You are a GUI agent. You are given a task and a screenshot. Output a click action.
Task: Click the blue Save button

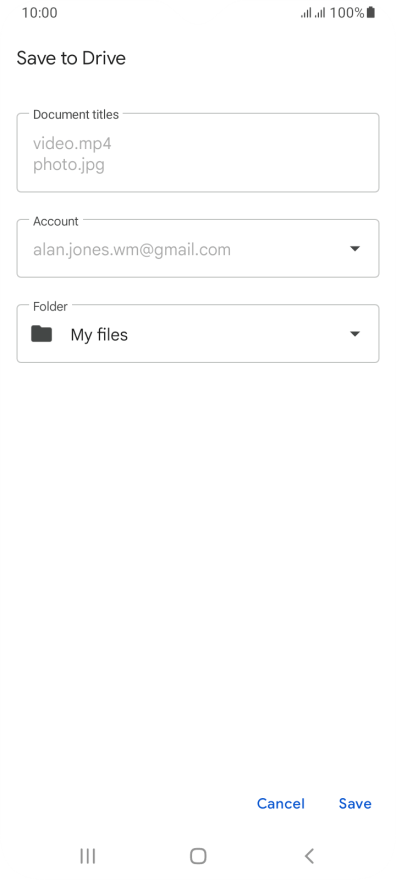[355, 804]
